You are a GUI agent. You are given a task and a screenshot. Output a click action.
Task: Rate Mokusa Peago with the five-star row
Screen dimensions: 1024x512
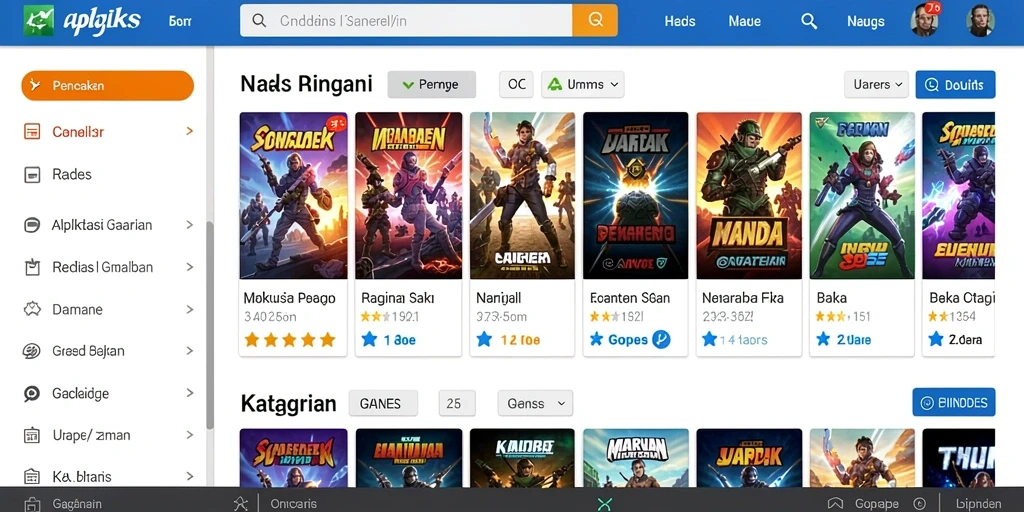(x=289, y=340)
